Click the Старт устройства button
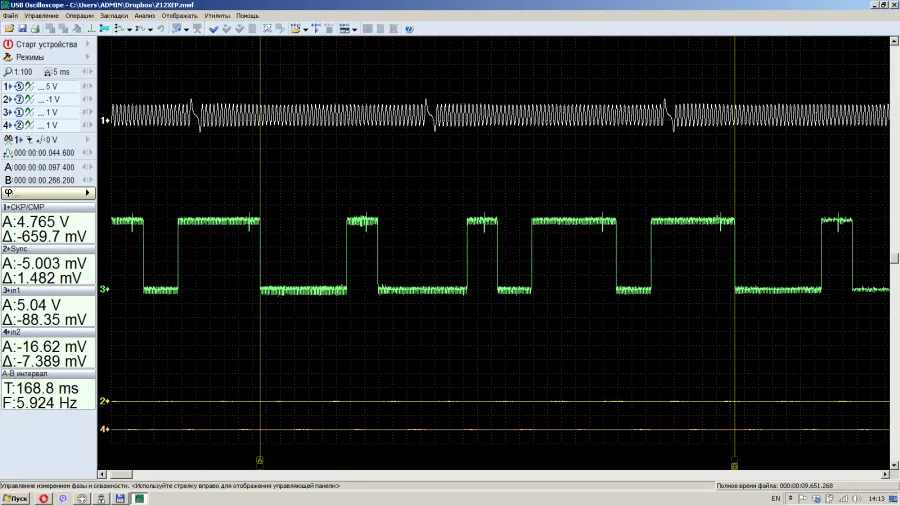The image size is (900, 506). coord(46,44)
